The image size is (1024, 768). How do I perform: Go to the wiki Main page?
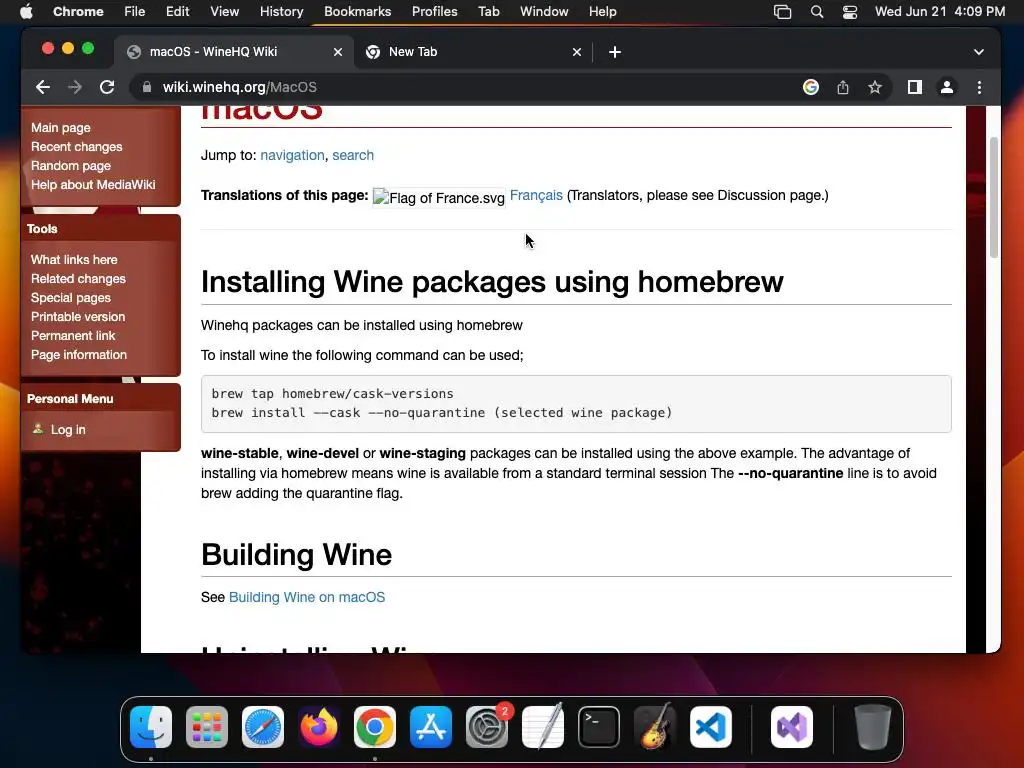click(61, 128)
